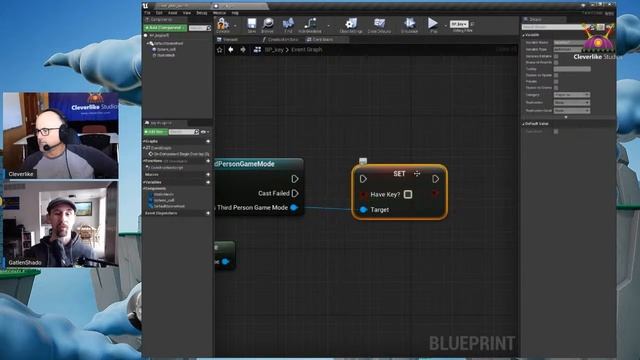The image size is (640, 360).
Task: Click the Tooltip text field in Details
Action: coord(572,69)
